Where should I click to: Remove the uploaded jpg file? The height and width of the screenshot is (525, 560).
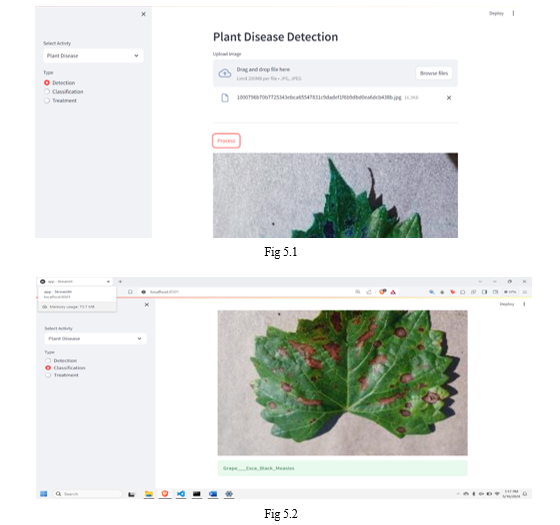click(449, 98)
